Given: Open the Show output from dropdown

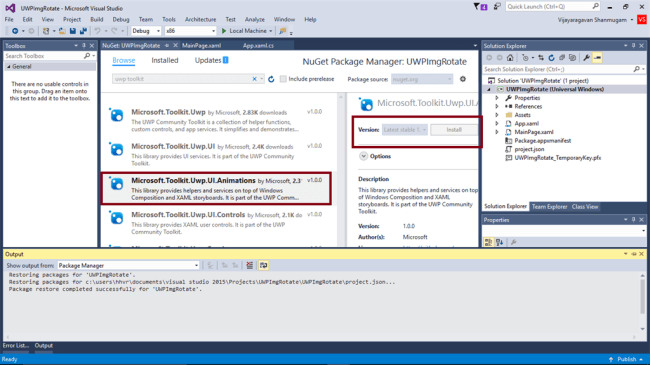Looking at the screenshot, I should click(x=129, y=265).
